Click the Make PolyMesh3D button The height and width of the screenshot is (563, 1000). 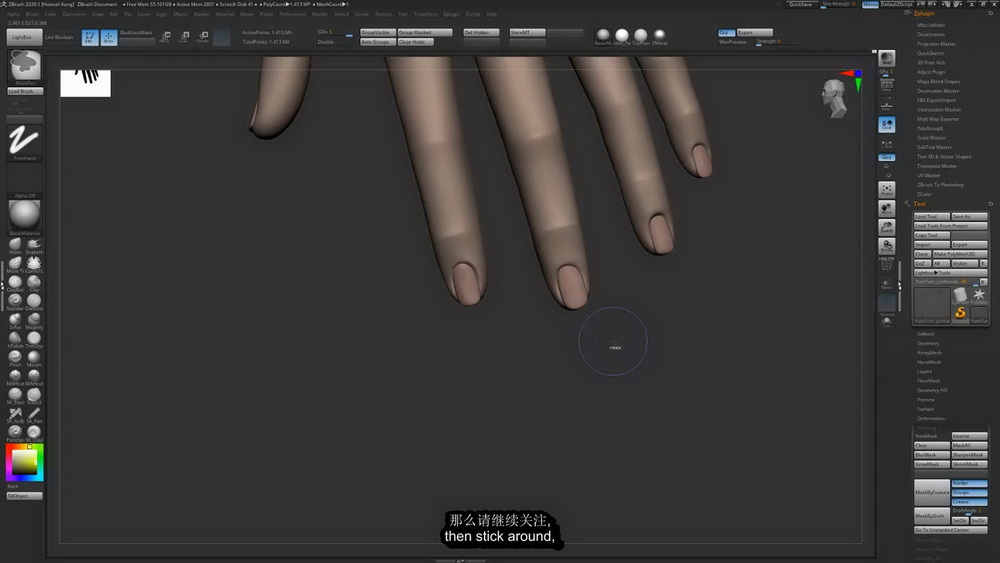pos(960,254)
